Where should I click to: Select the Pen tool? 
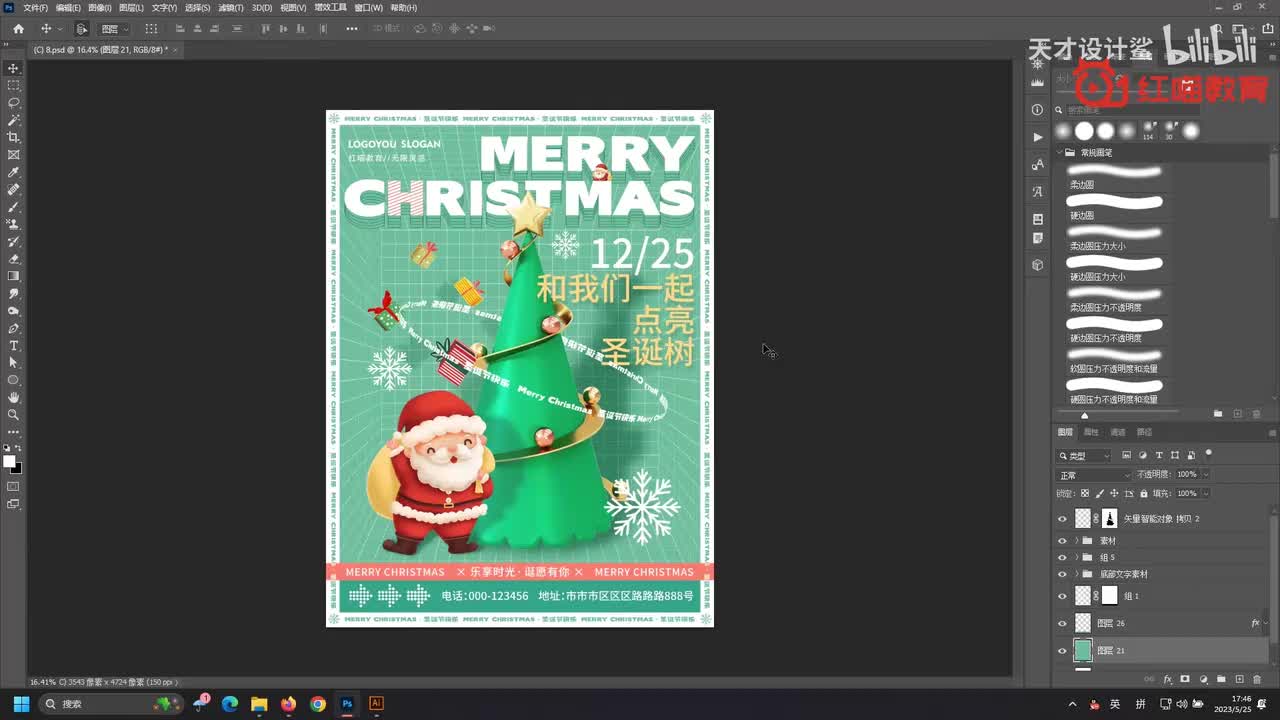pyautogui.click(x=14, y=328)
